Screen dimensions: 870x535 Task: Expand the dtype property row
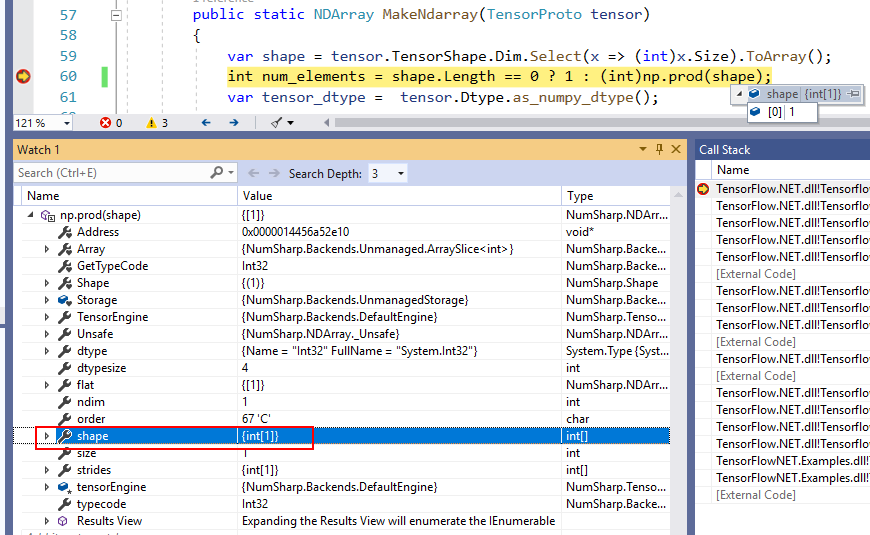click(x=47, y=351)
